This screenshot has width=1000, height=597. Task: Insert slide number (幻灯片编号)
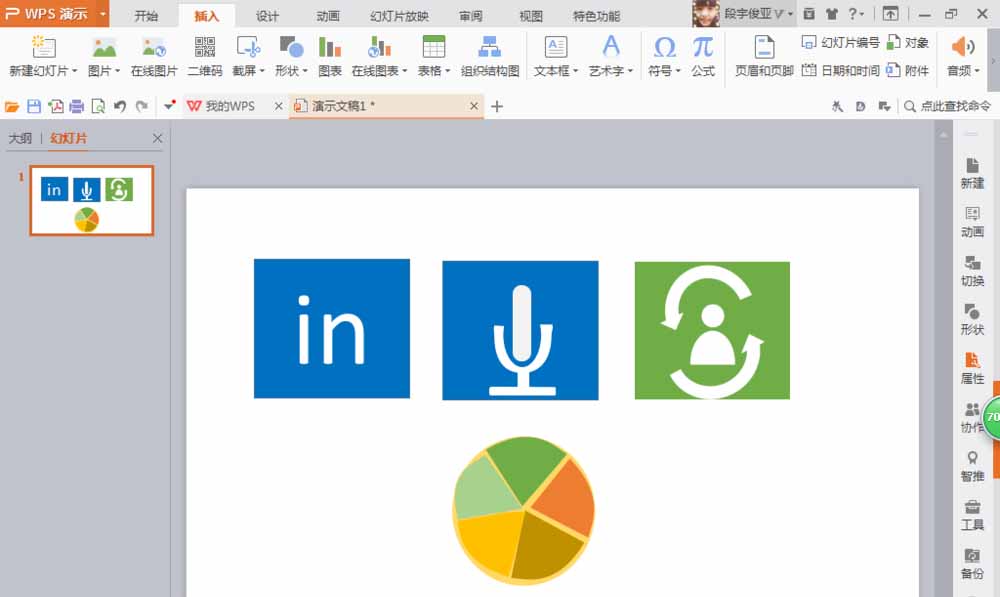click(x=841, y=43)
